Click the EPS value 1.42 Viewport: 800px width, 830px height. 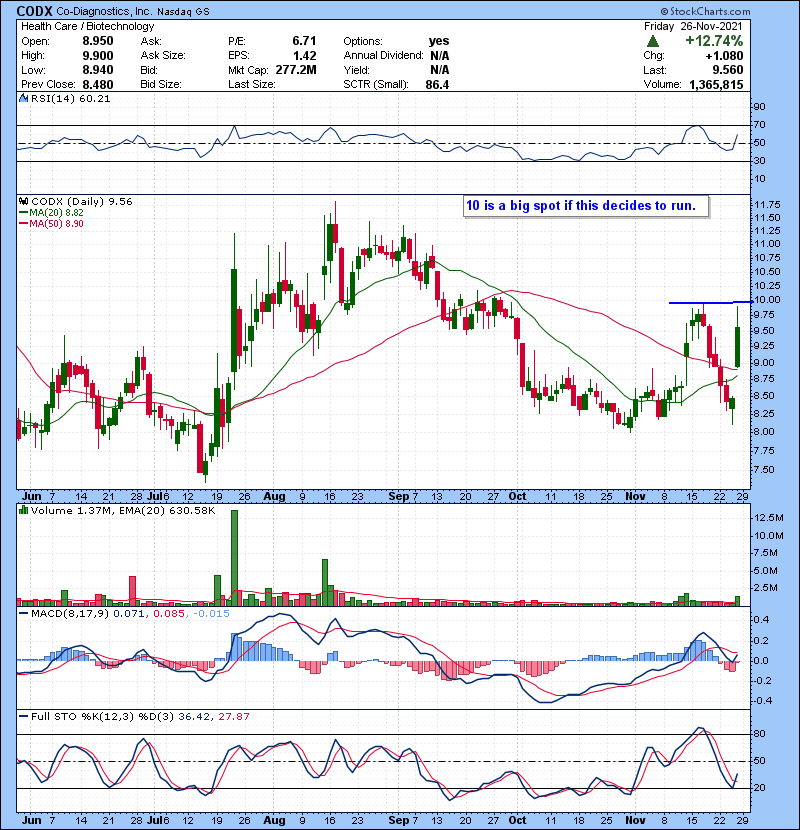point(304,56)
